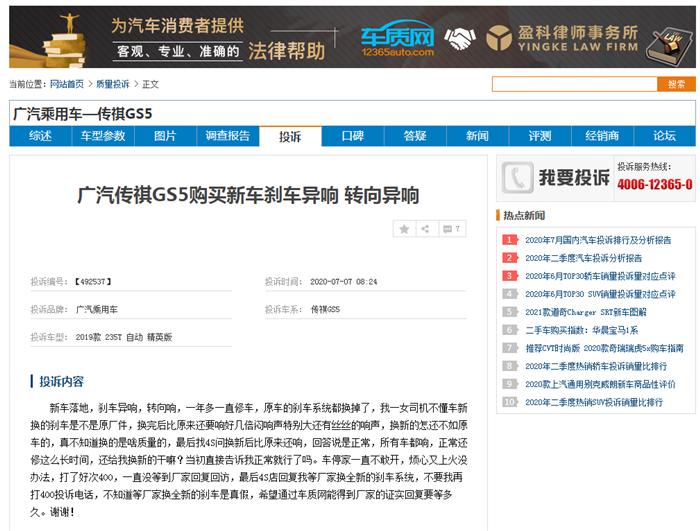Click the 网站首页 breadcrumb link

[67, 84]
